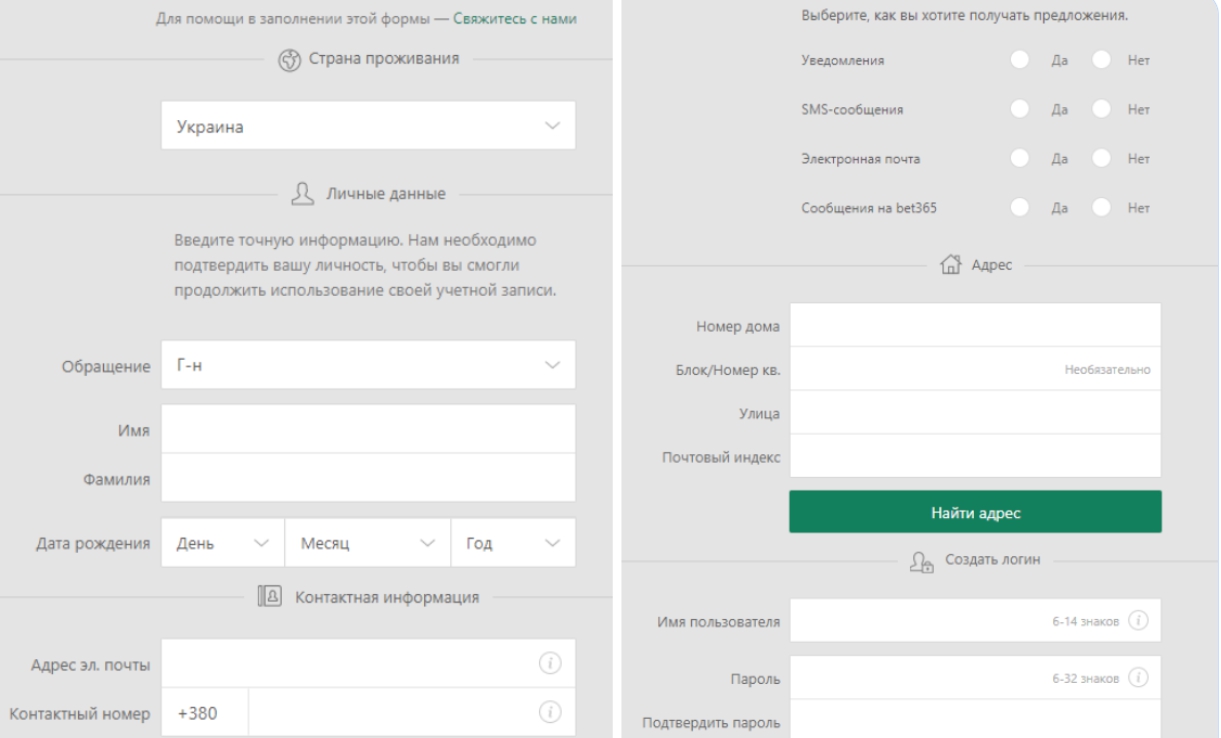Expand the Обращение title dropdown

[x=368, y=365]
